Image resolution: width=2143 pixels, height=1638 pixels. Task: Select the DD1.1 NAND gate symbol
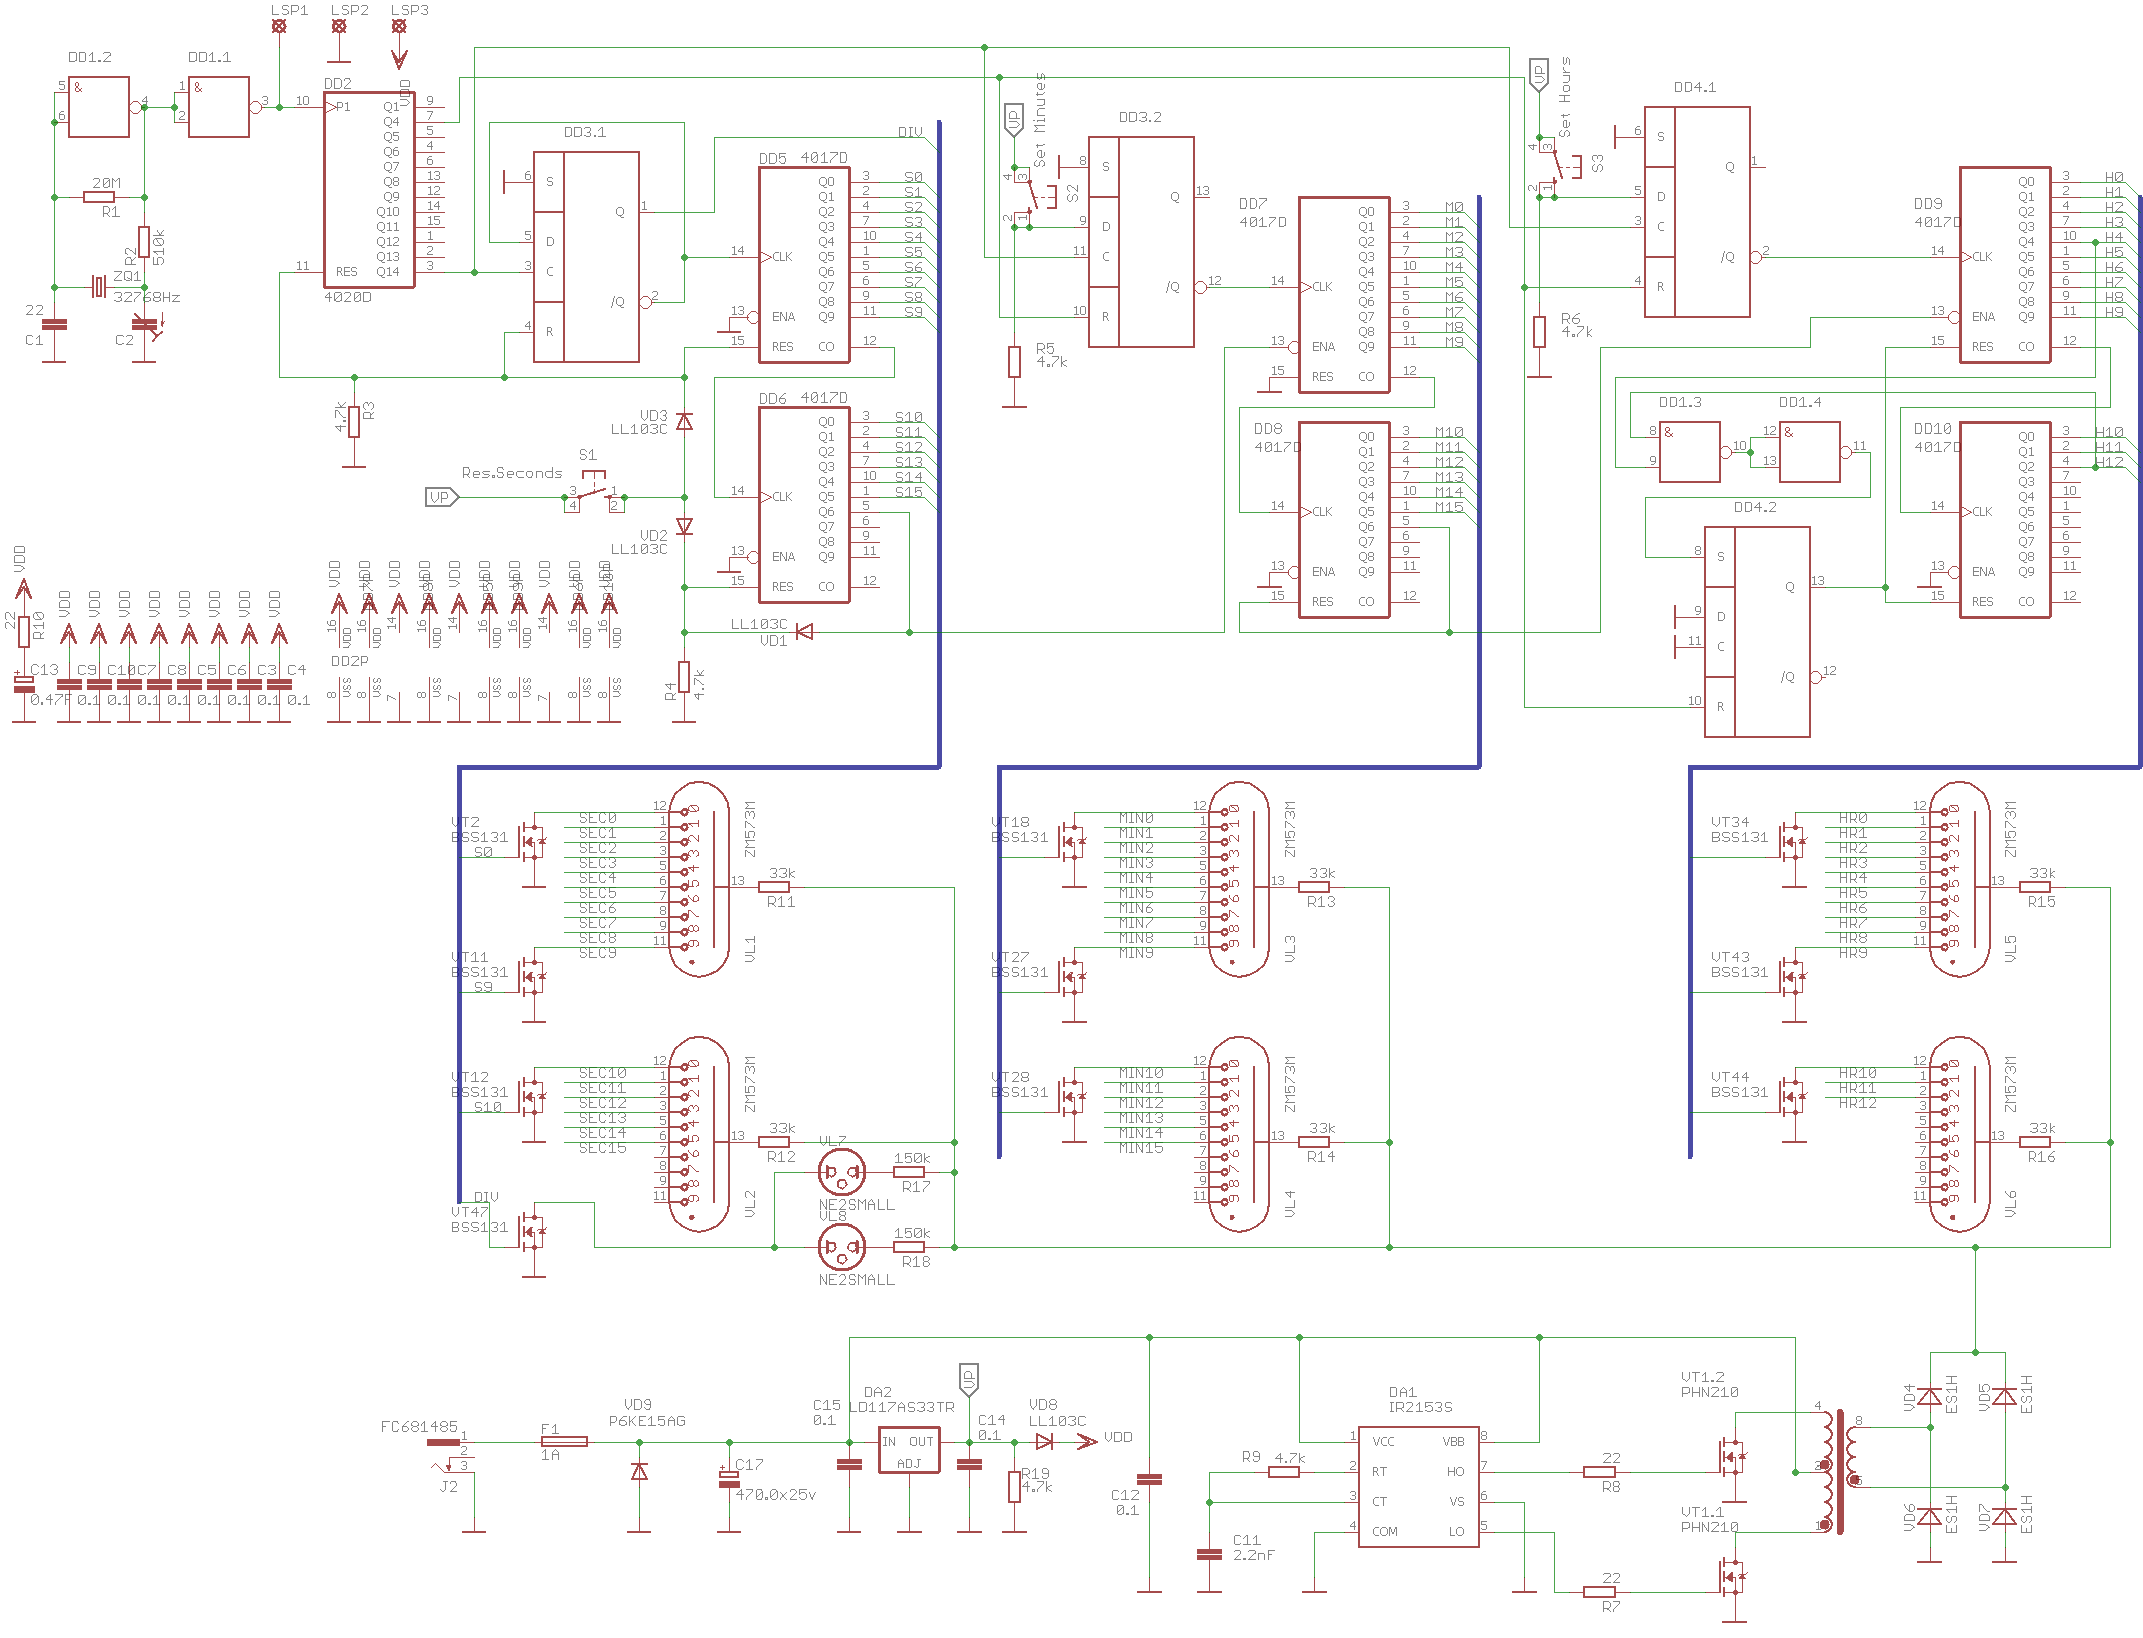click(219, 107)
